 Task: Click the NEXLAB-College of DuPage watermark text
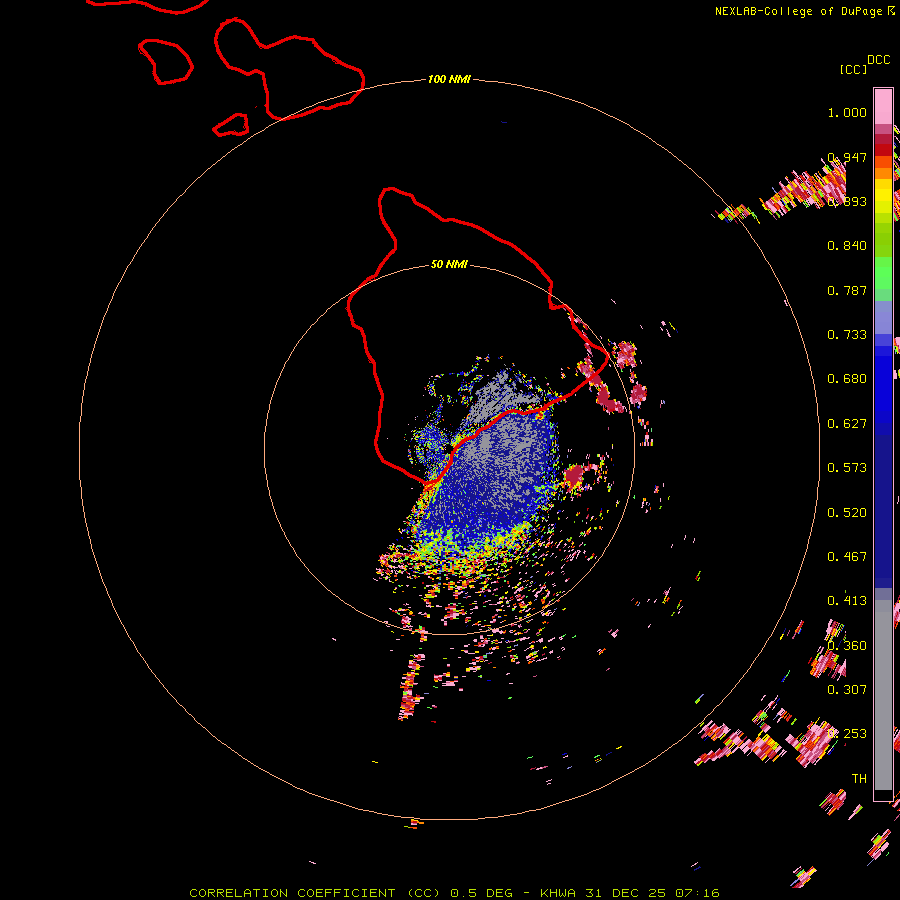pyautogui.click(x=799, y=11)
